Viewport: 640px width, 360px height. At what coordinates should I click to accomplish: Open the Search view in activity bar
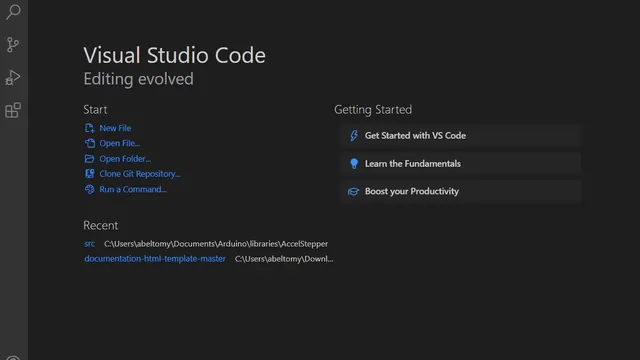[13, 12]
